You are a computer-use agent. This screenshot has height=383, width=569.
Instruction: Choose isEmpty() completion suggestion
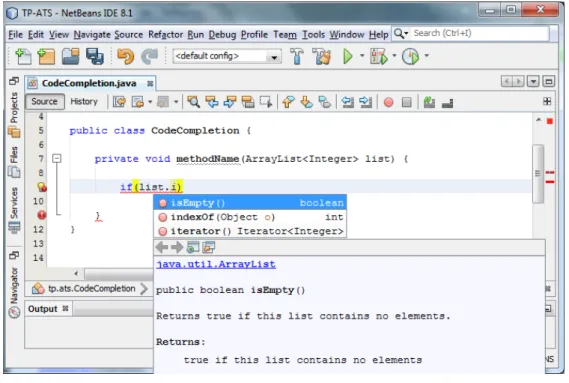tap(250, 203)
